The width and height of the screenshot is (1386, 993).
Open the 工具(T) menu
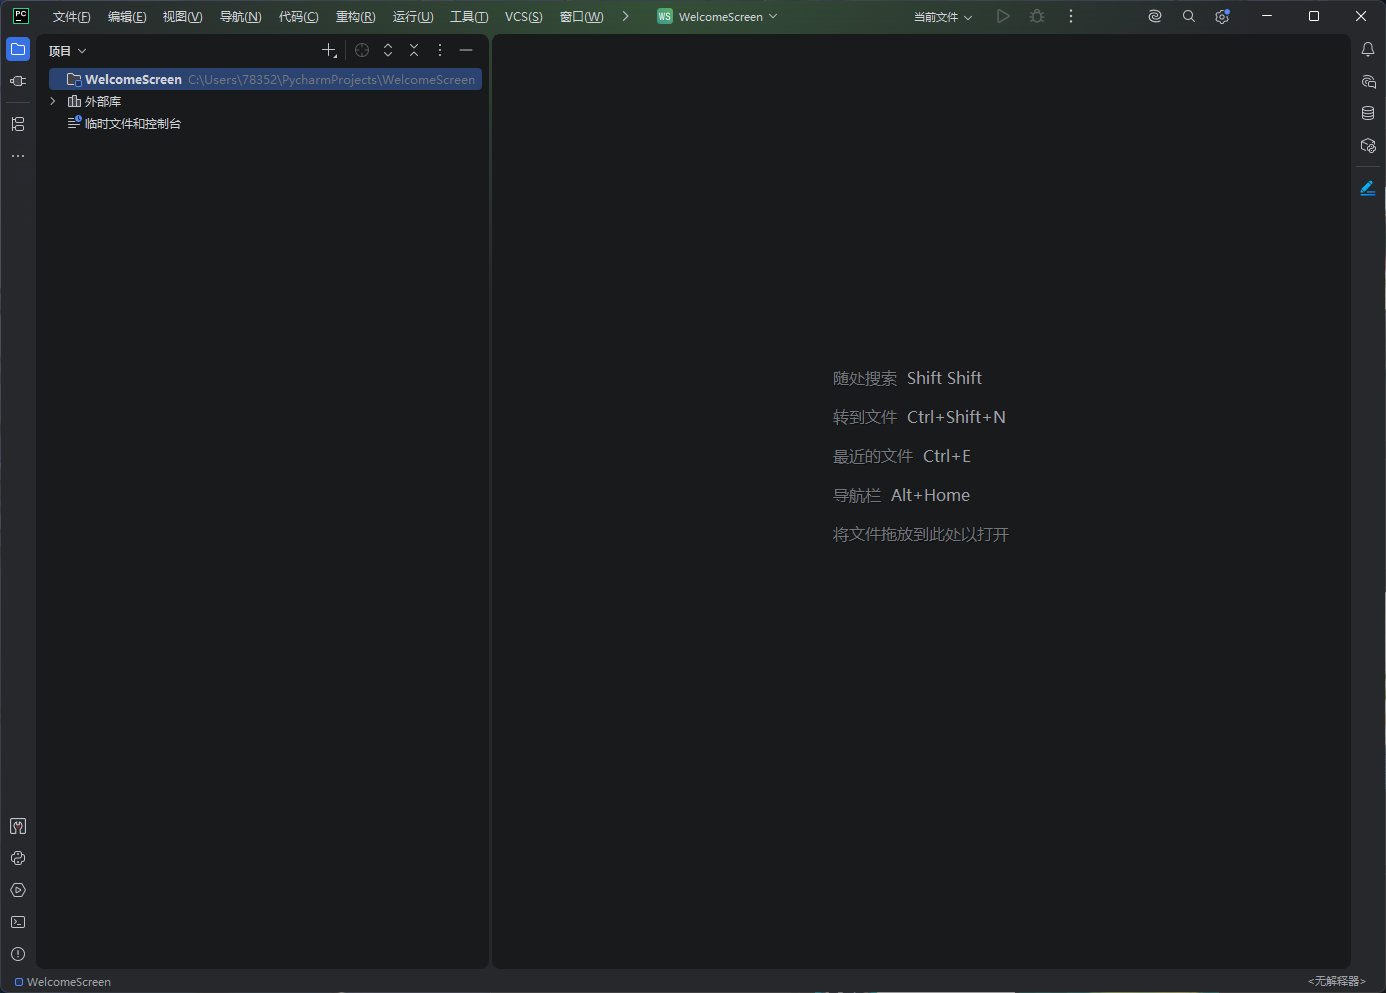pyautogui.click(x=469, y=17)
